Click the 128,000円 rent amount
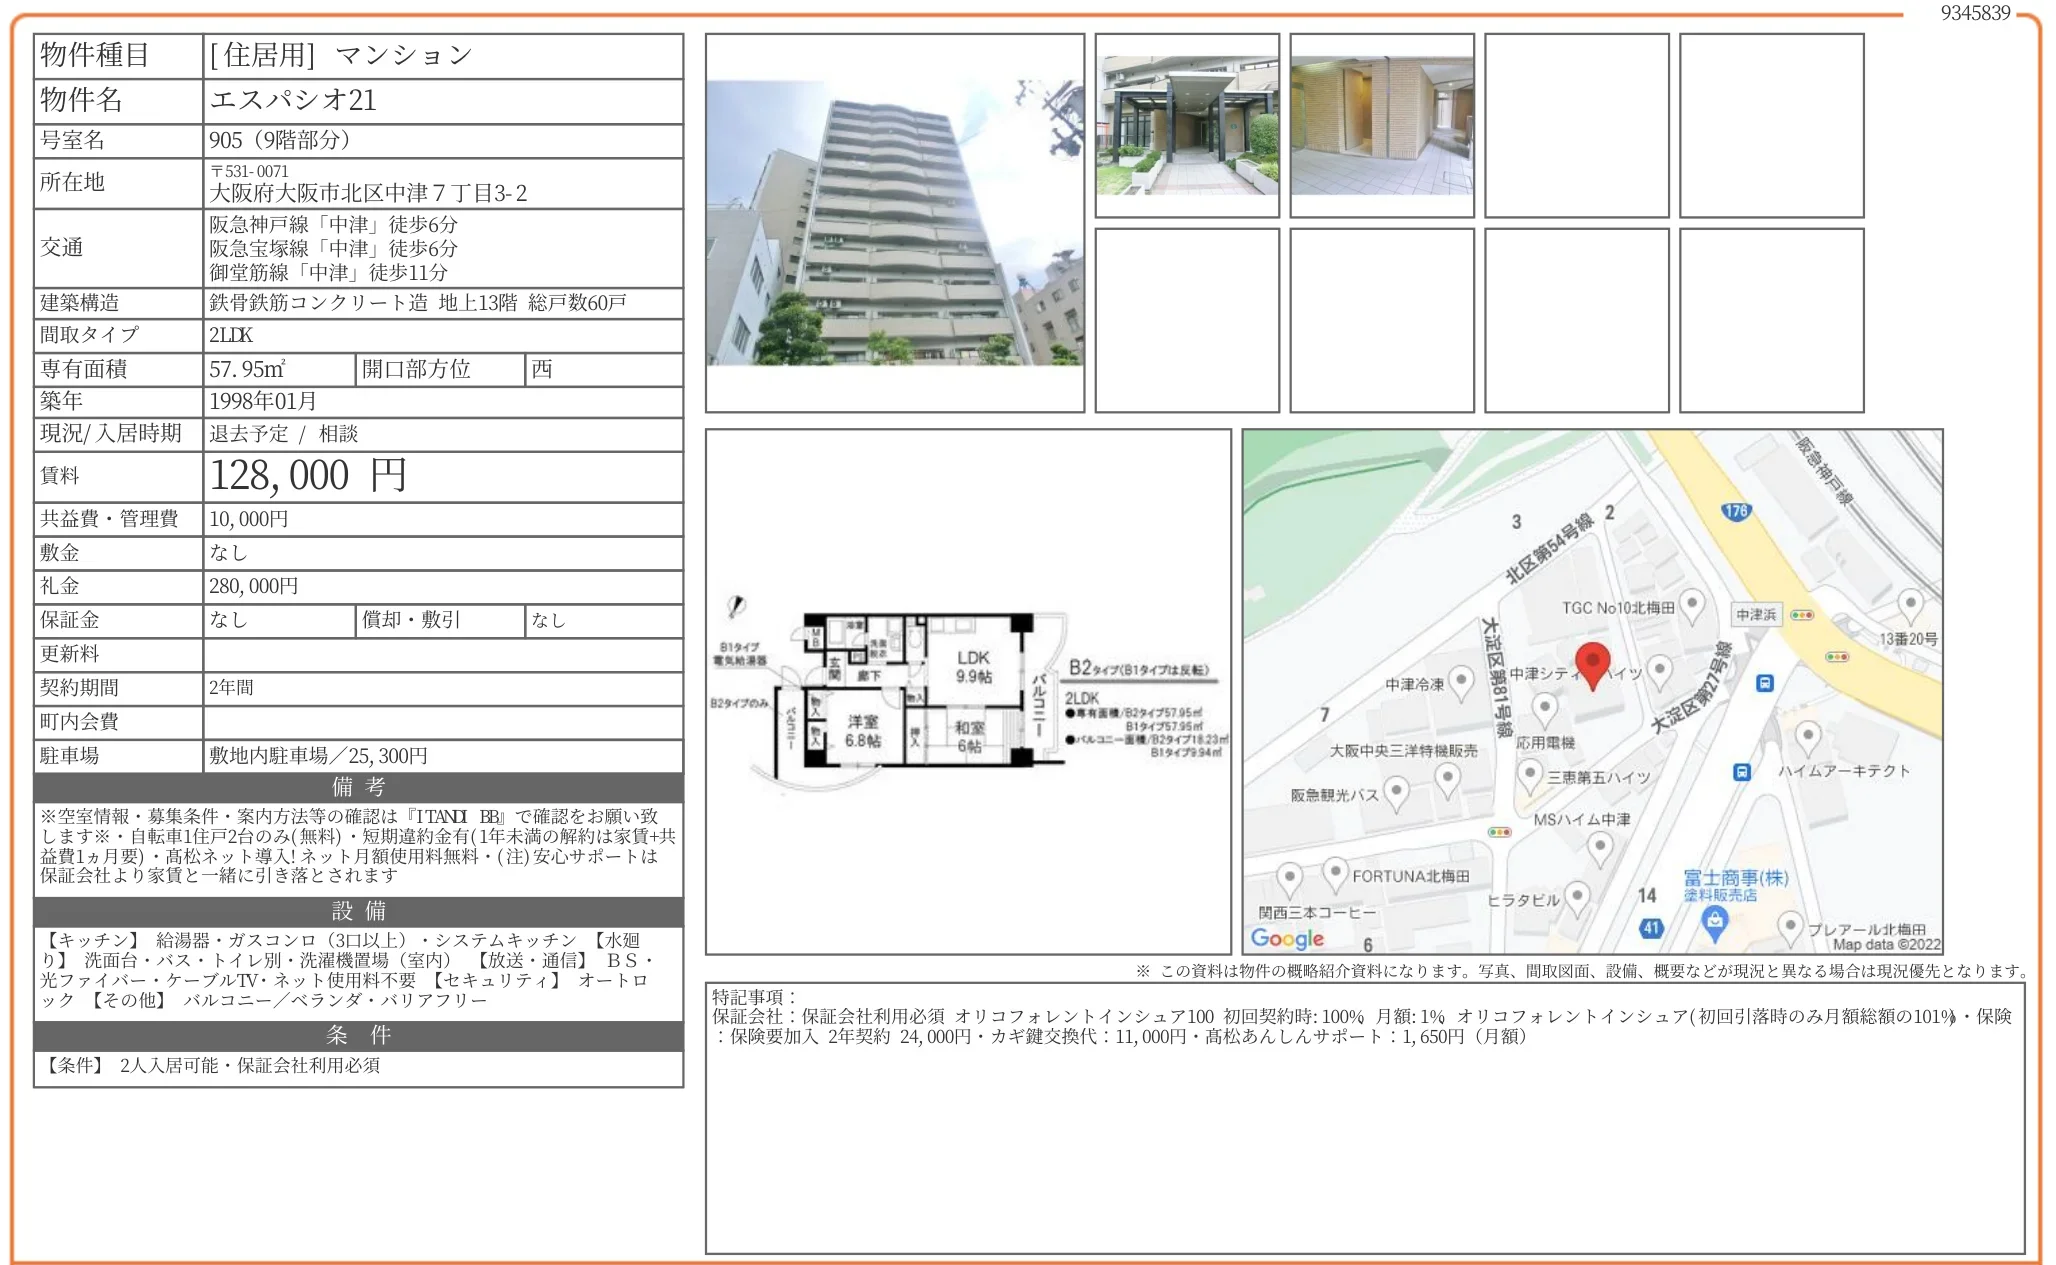The width and height of the screenshot is (2056, 1265). click(308, 476)
